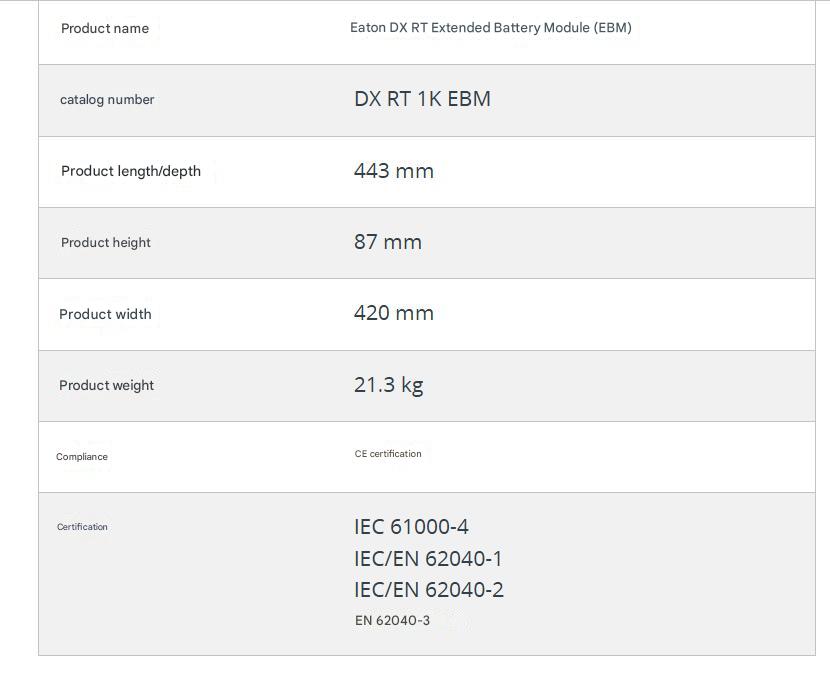Click the catalog value 'DX RT 1K EBM'
The height and width of the screenshot is (694, 830).
point(422,99)
